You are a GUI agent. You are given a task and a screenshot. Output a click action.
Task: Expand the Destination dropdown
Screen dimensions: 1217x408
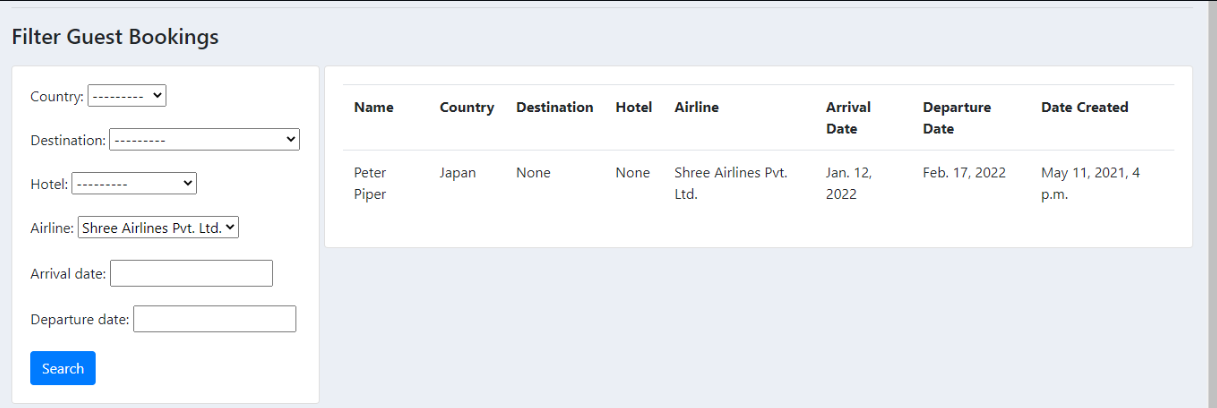point(204,140)
